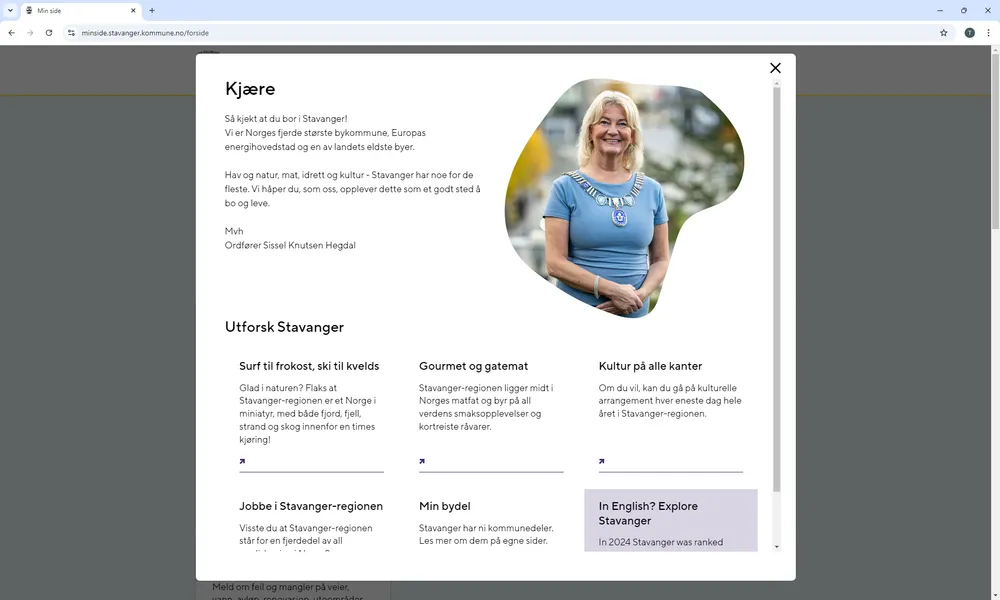
Task: Click the mayor's portrait photo
Action: [x=620, y=200]
